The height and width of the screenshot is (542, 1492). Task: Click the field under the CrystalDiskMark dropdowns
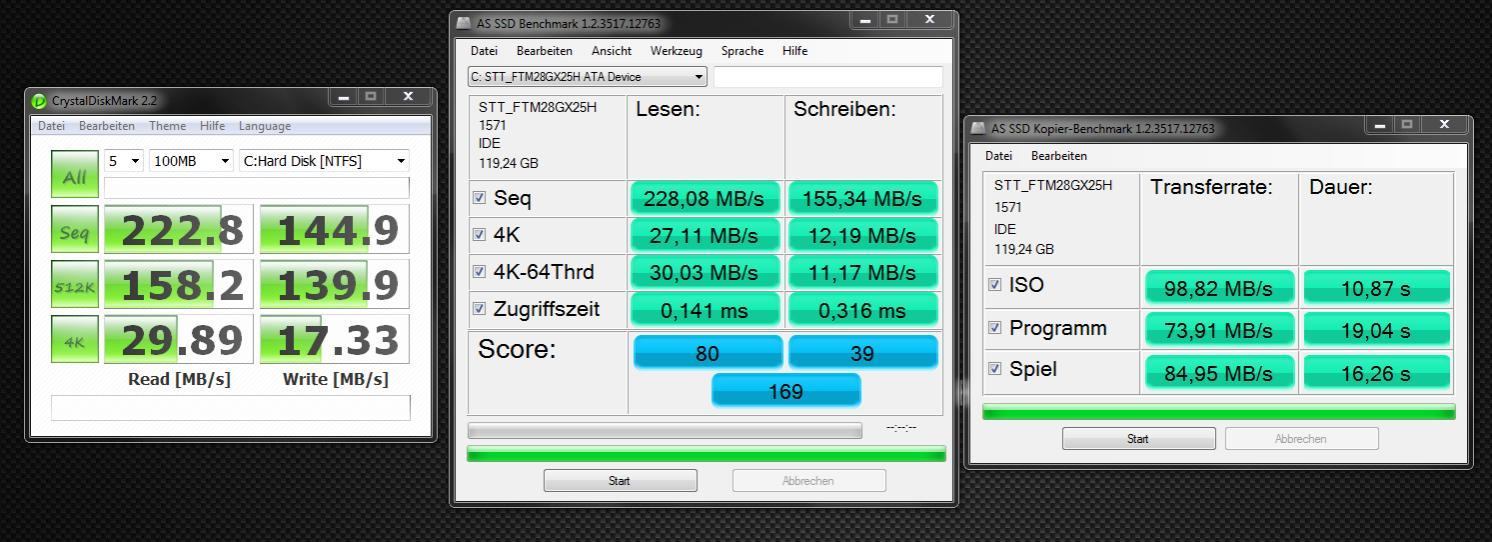(x=257, y=187)
